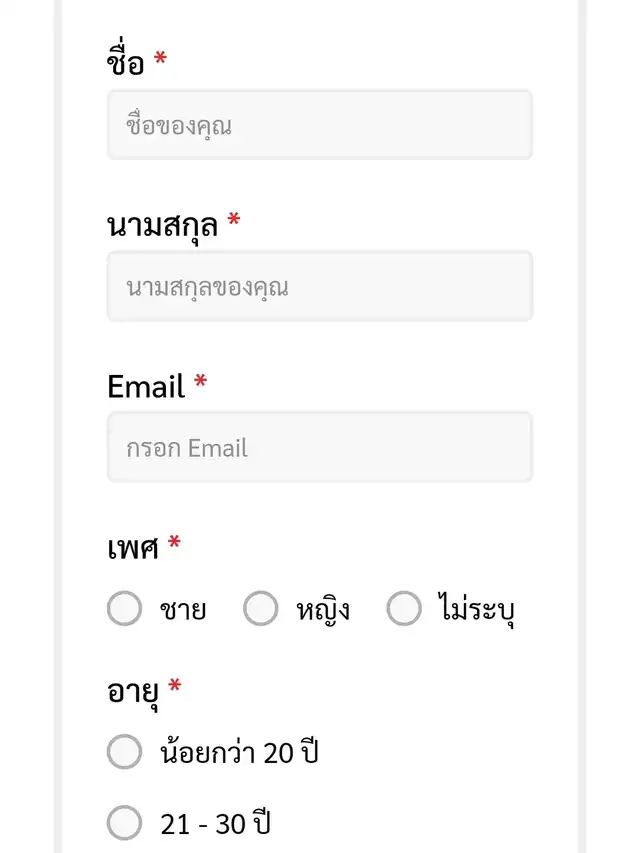Focus the นามสกุล (surname) text box

319,286
